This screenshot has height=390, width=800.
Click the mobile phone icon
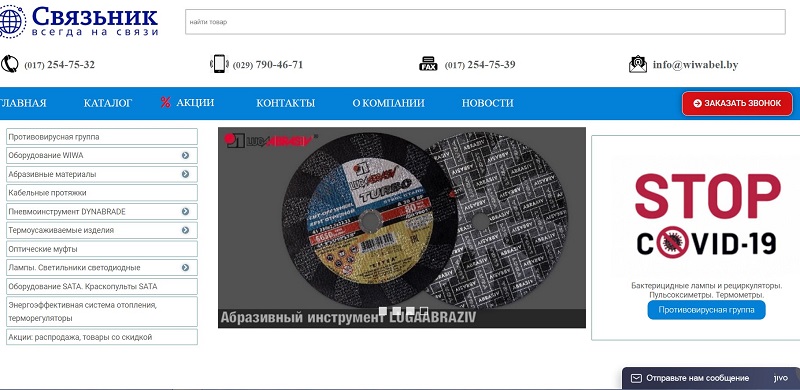tap(219, 64)
